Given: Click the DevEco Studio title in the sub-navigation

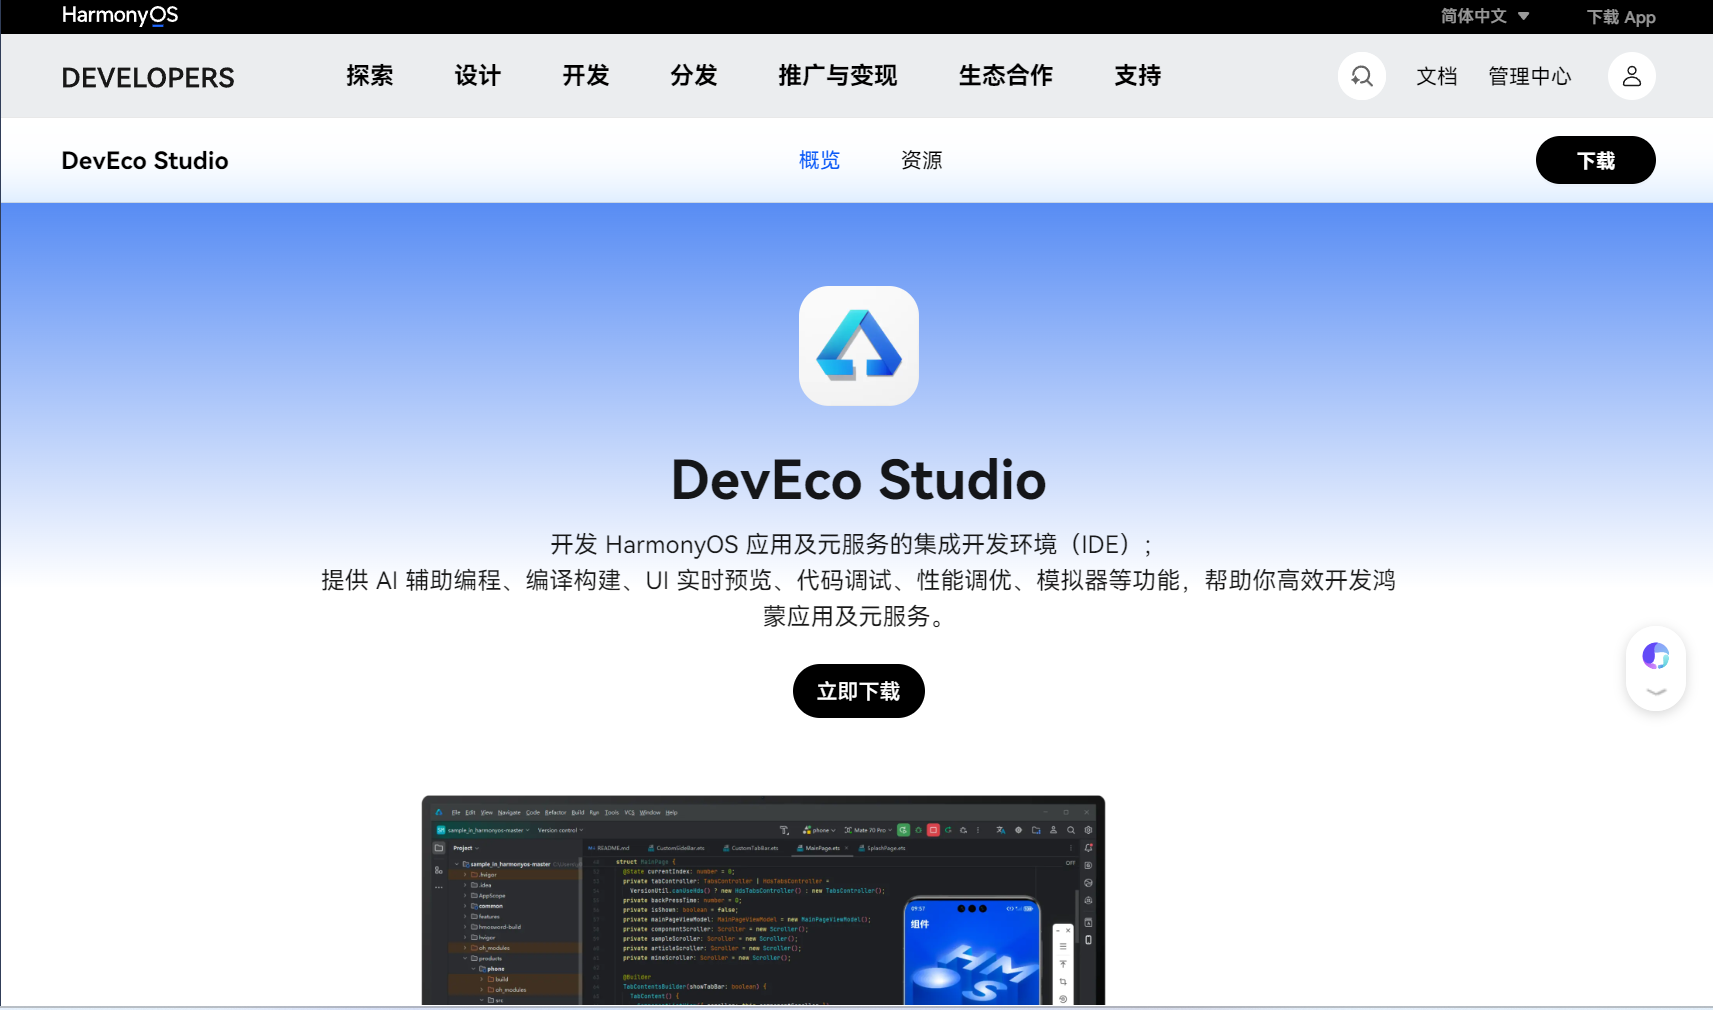Looking at the screenshot, I should [x=145, y=161].
